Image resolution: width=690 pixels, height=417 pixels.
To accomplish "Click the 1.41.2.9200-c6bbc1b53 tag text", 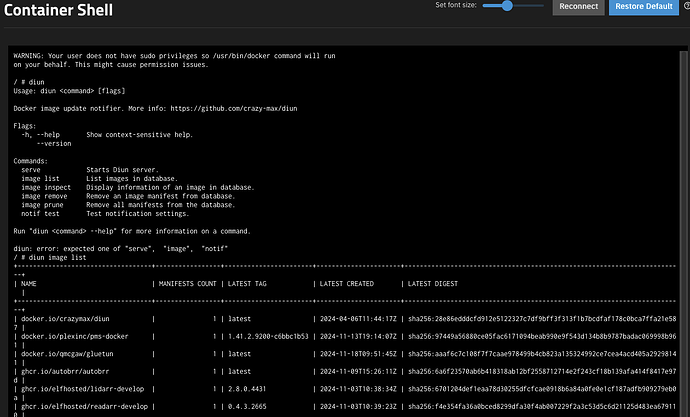I will tap(268, 337).
